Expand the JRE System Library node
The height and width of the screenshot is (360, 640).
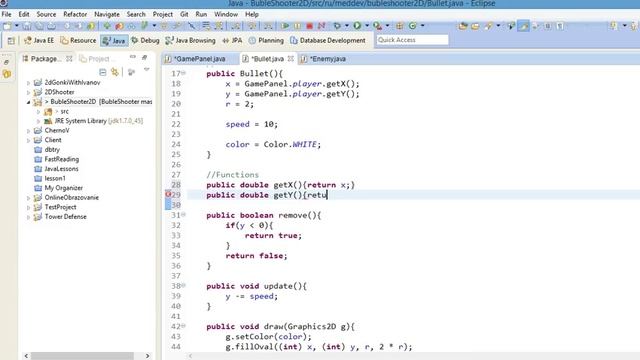click(x=38, y=121)
